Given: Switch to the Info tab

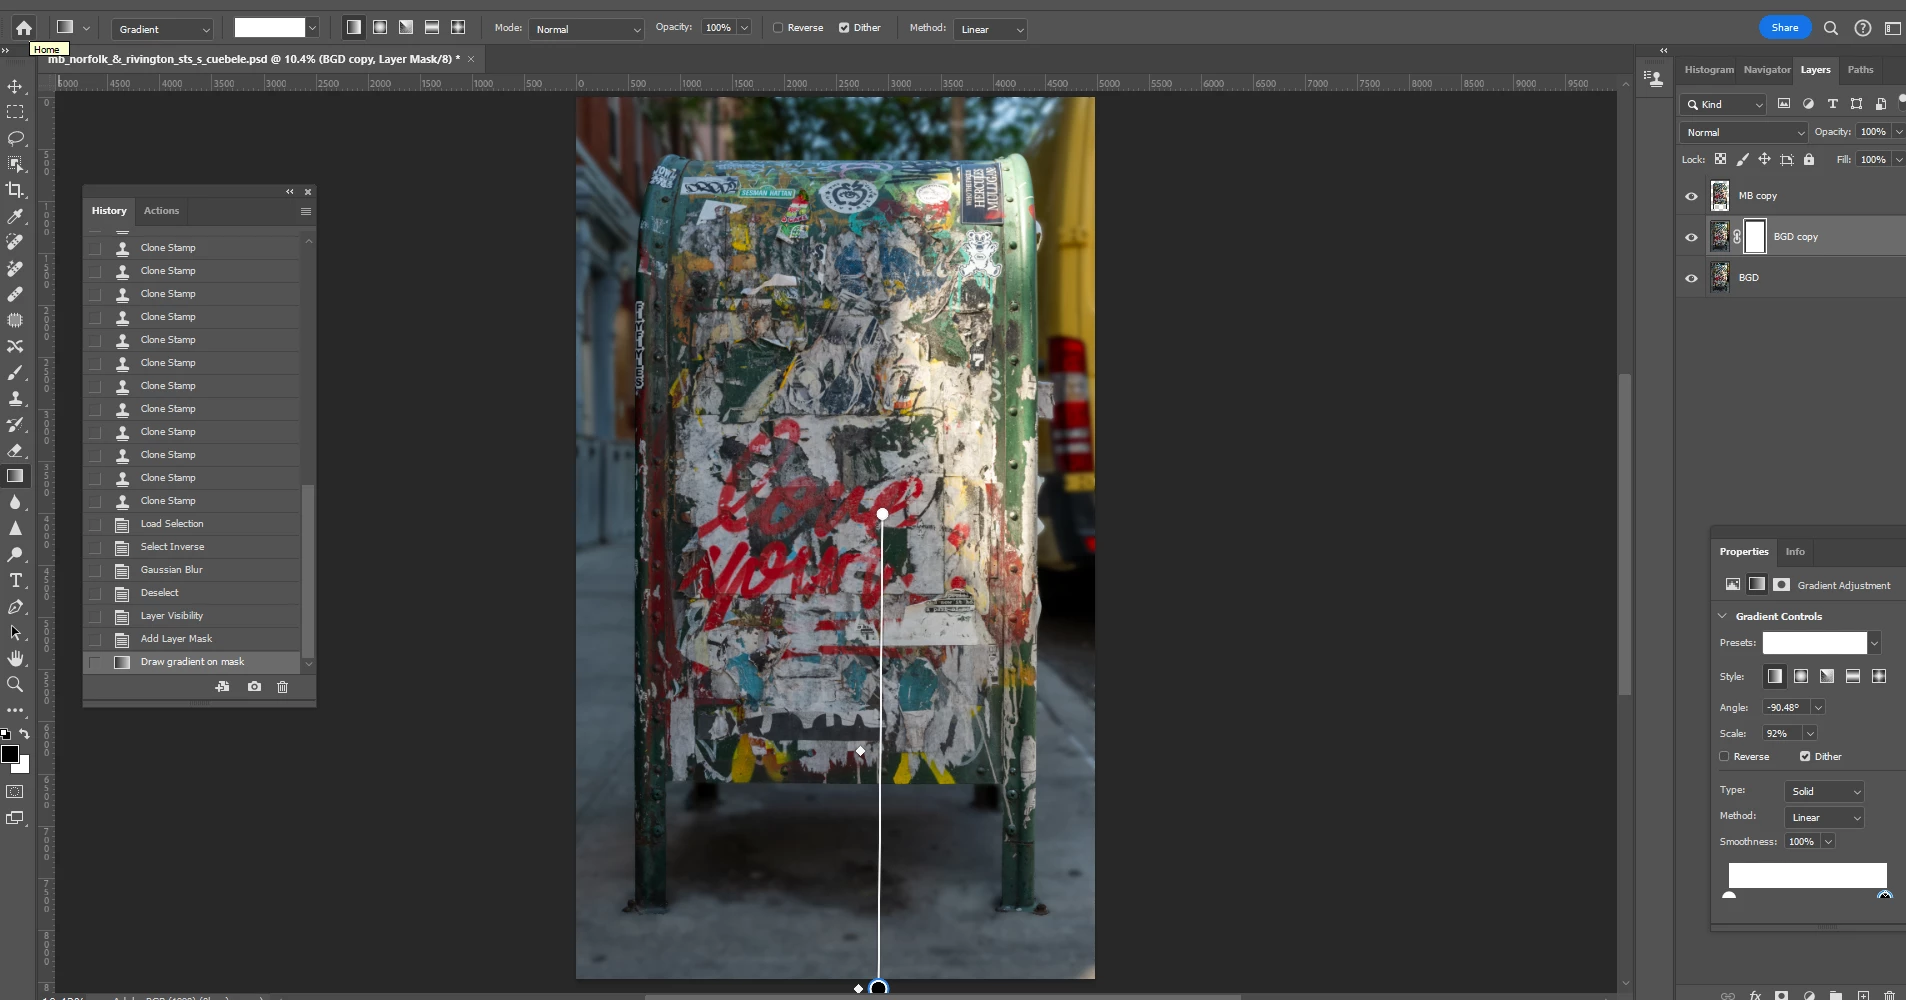Looking at the screenshot, I should click(x=1795, y=551).
